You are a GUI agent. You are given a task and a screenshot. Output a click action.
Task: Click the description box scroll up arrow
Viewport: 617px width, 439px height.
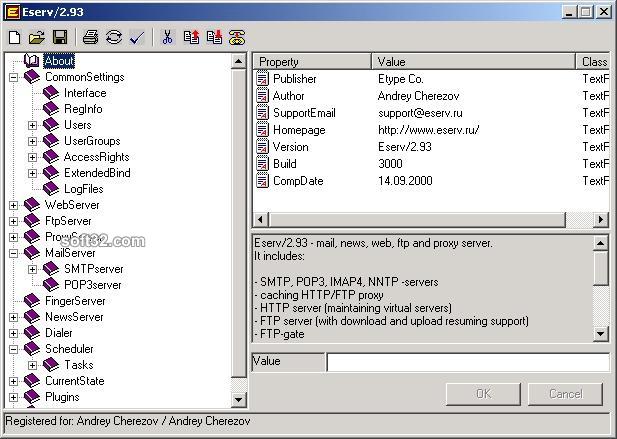coord(600,243)
